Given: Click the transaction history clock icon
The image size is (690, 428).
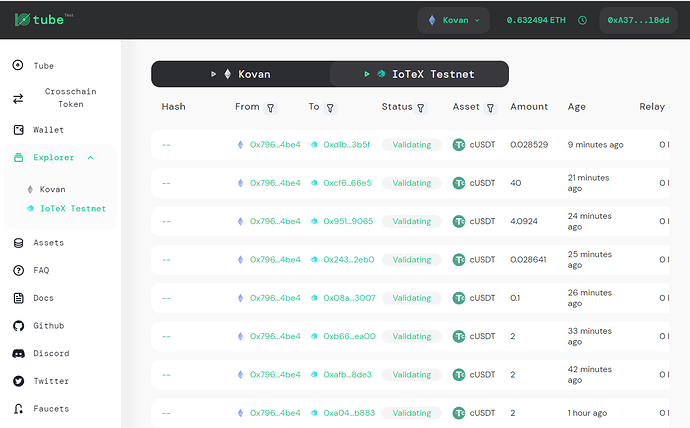Looking at the screenshot, I should pos(582,20).
